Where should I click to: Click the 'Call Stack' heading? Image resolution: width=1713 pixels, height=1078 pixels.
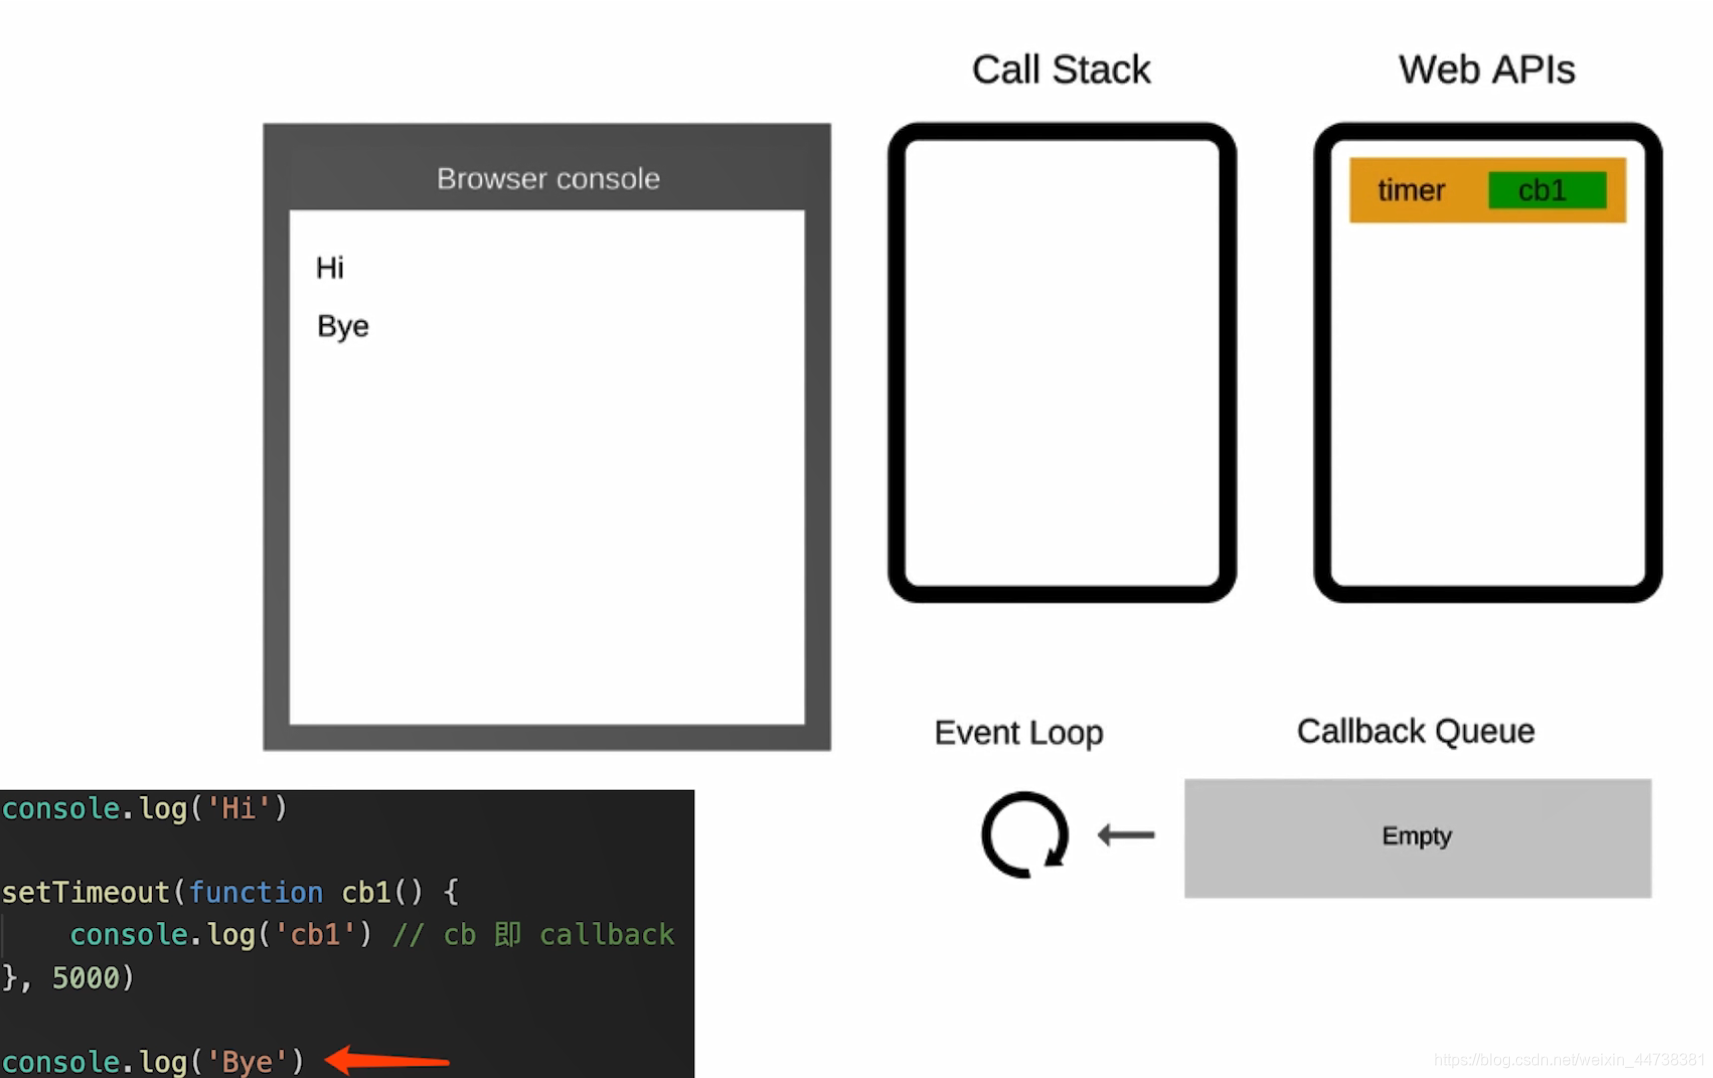click(1061, 70)
